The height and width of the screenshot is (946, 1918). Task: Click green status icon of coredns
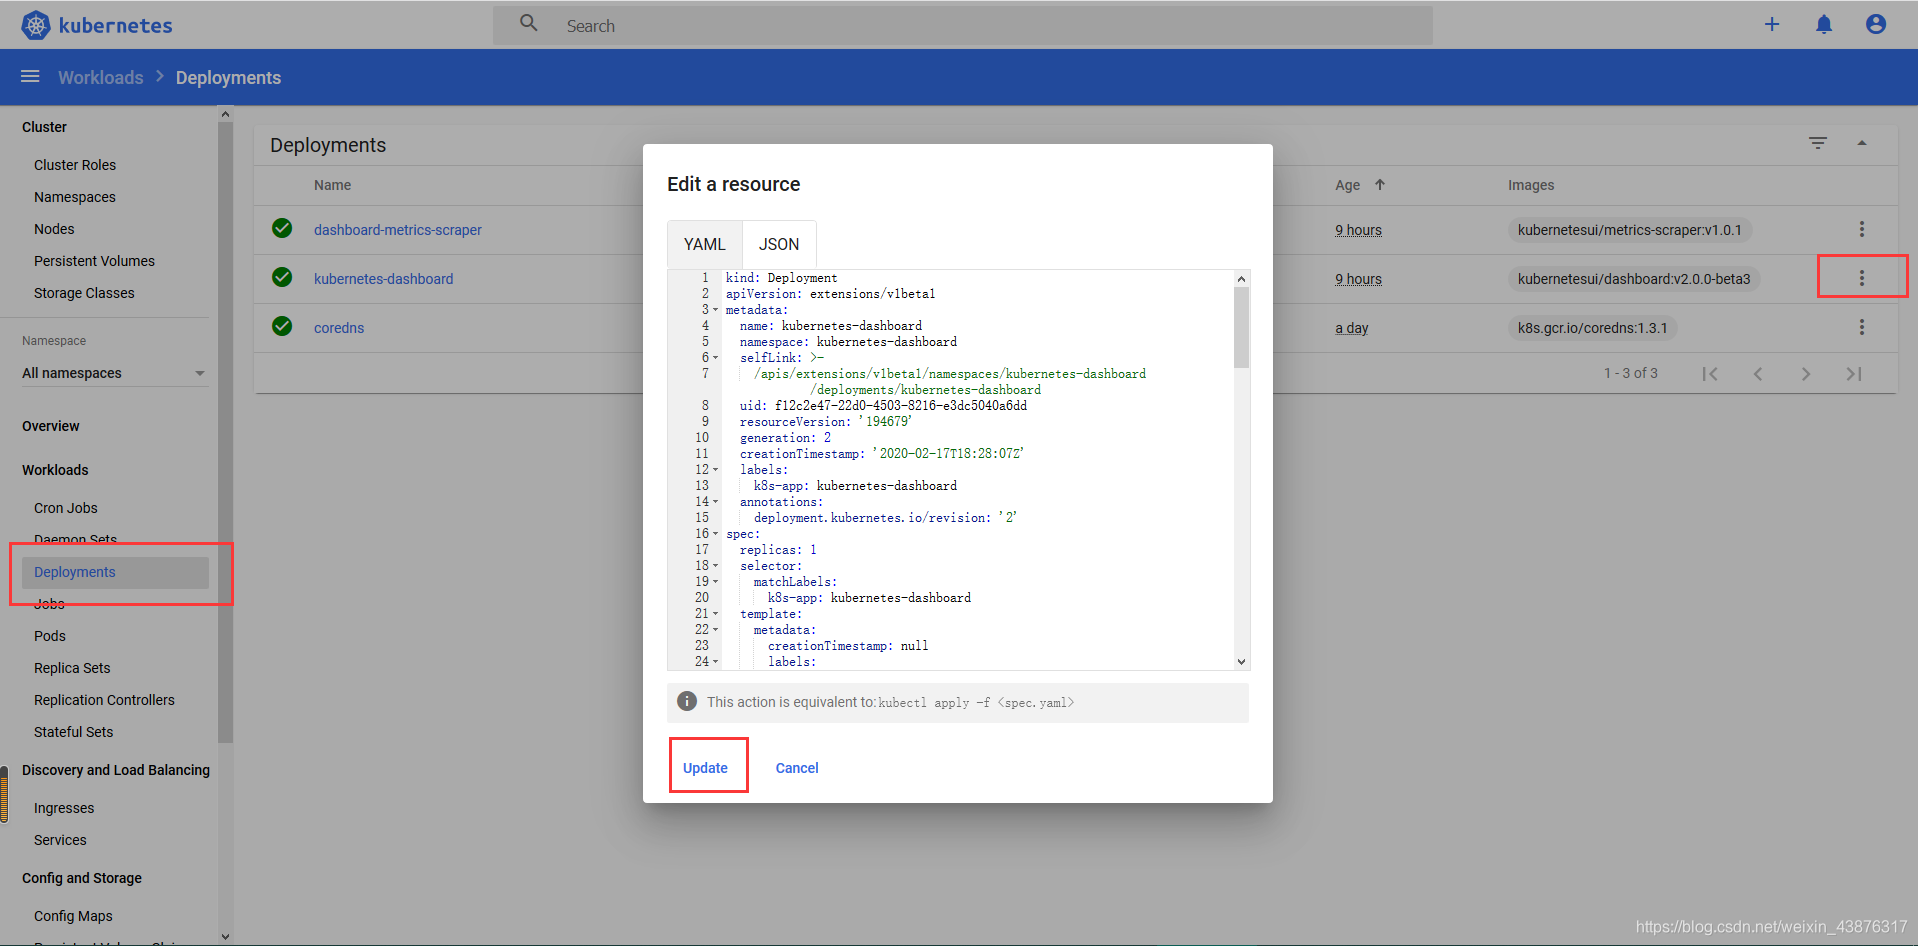tap(282, 326)
